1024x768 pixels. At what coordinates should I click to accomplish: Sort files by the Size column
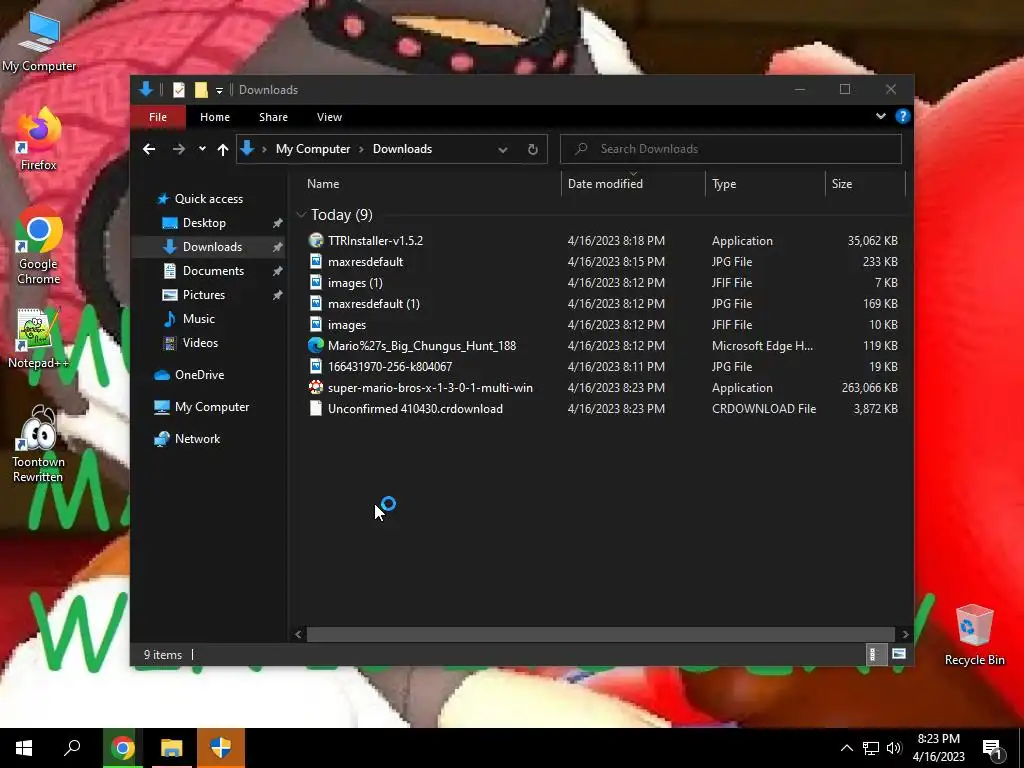tap(842, 184)
